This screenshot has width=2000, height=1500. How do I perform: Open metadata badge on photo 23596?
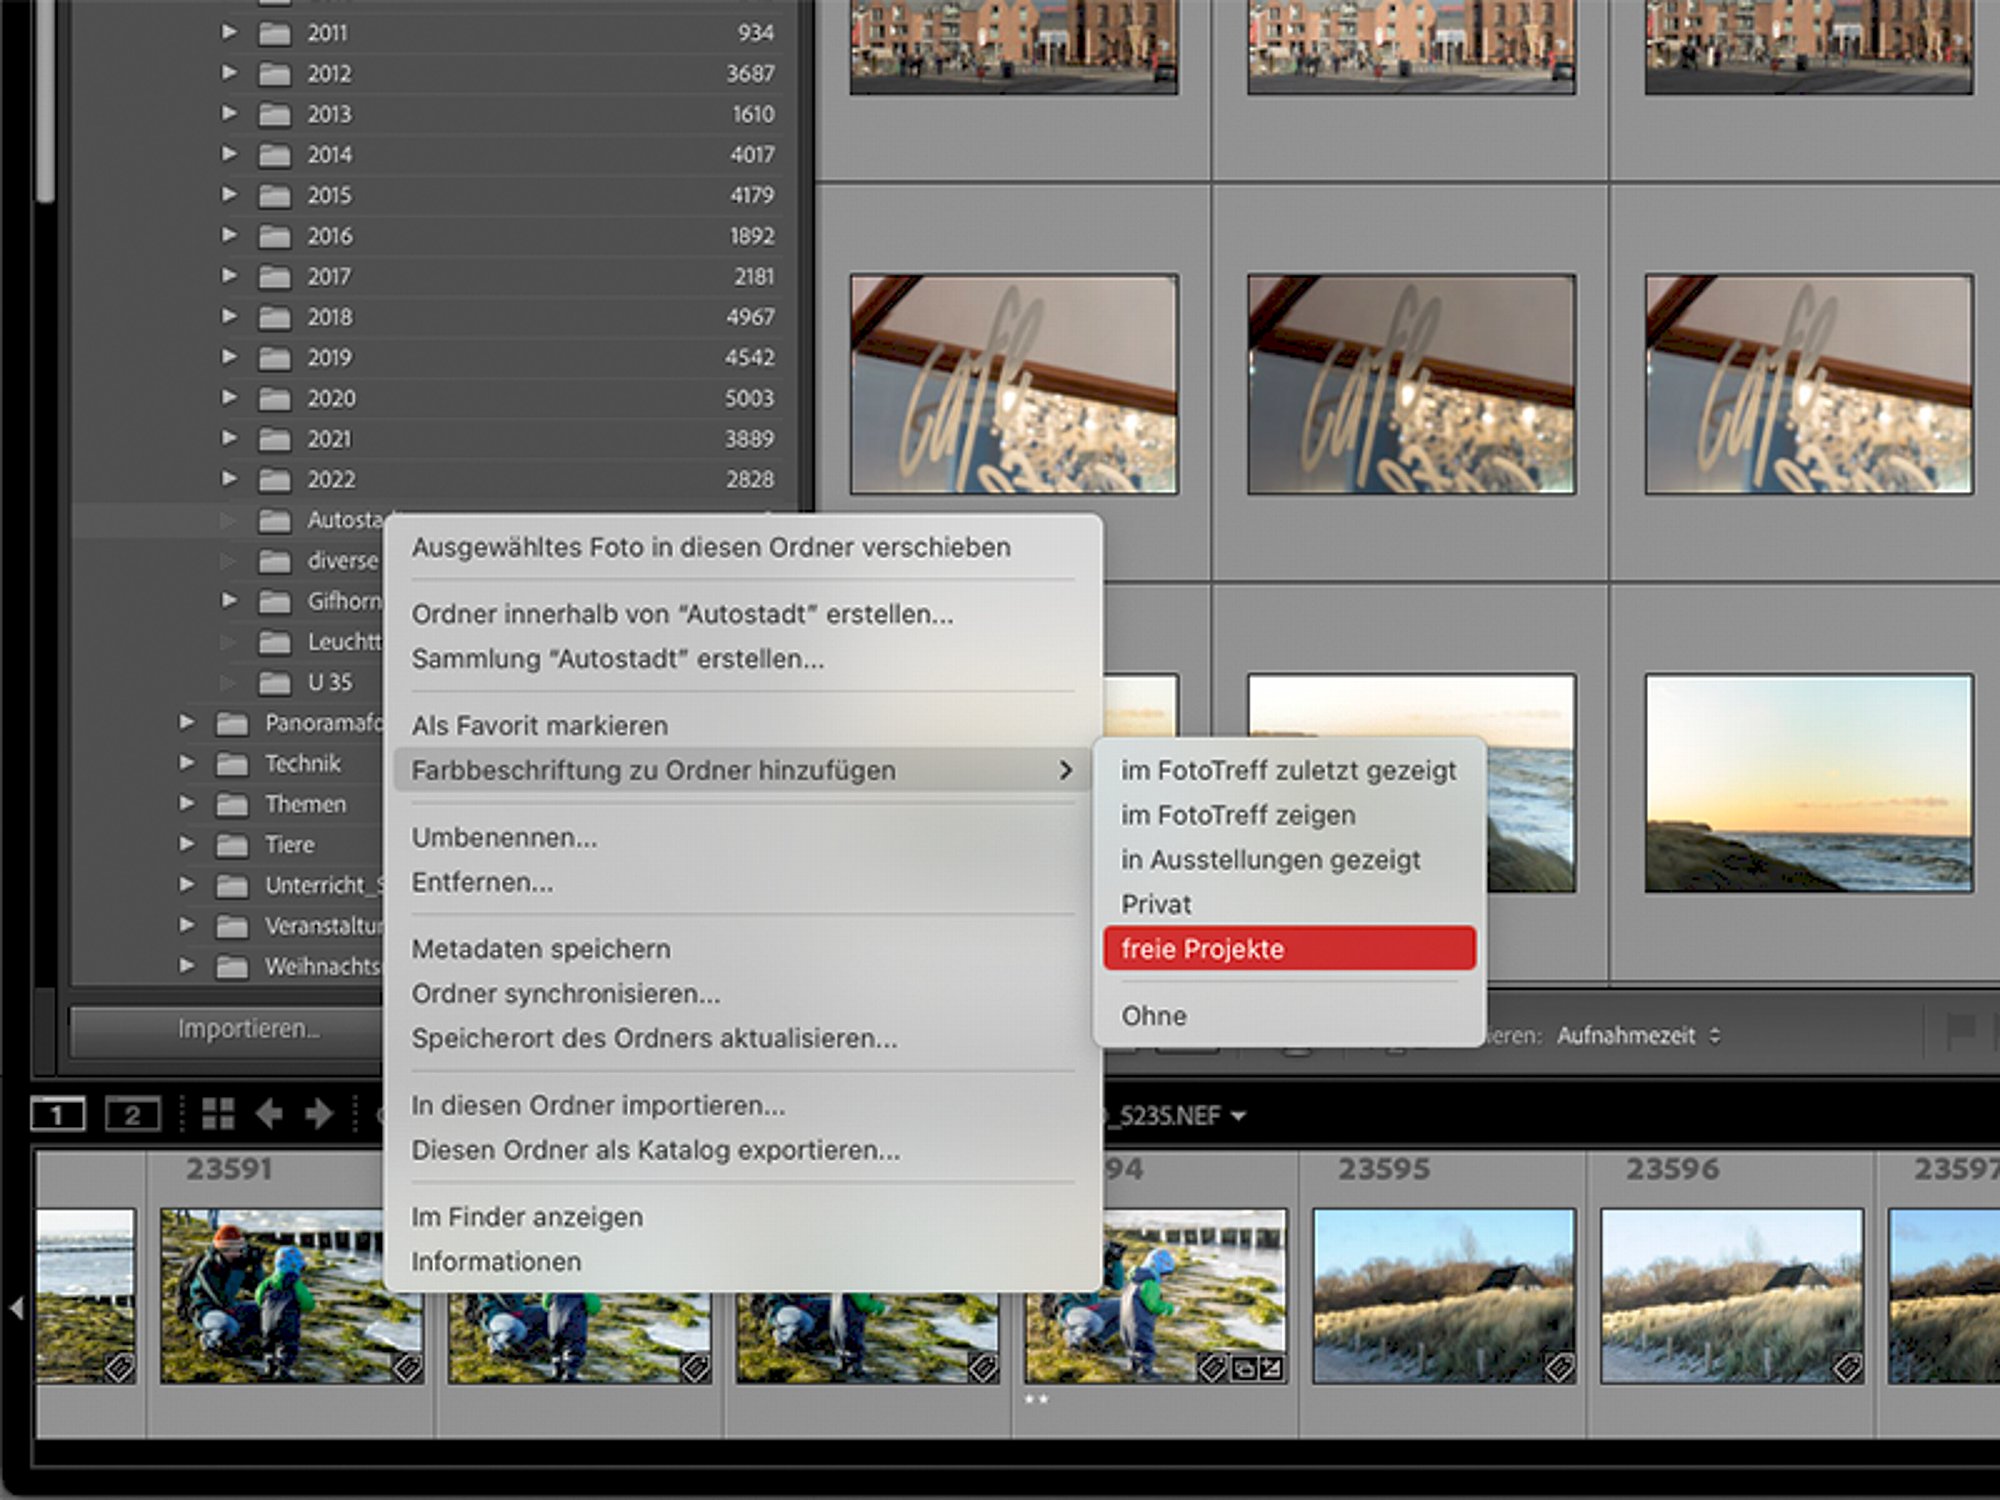click(x=1846, y=1366)
